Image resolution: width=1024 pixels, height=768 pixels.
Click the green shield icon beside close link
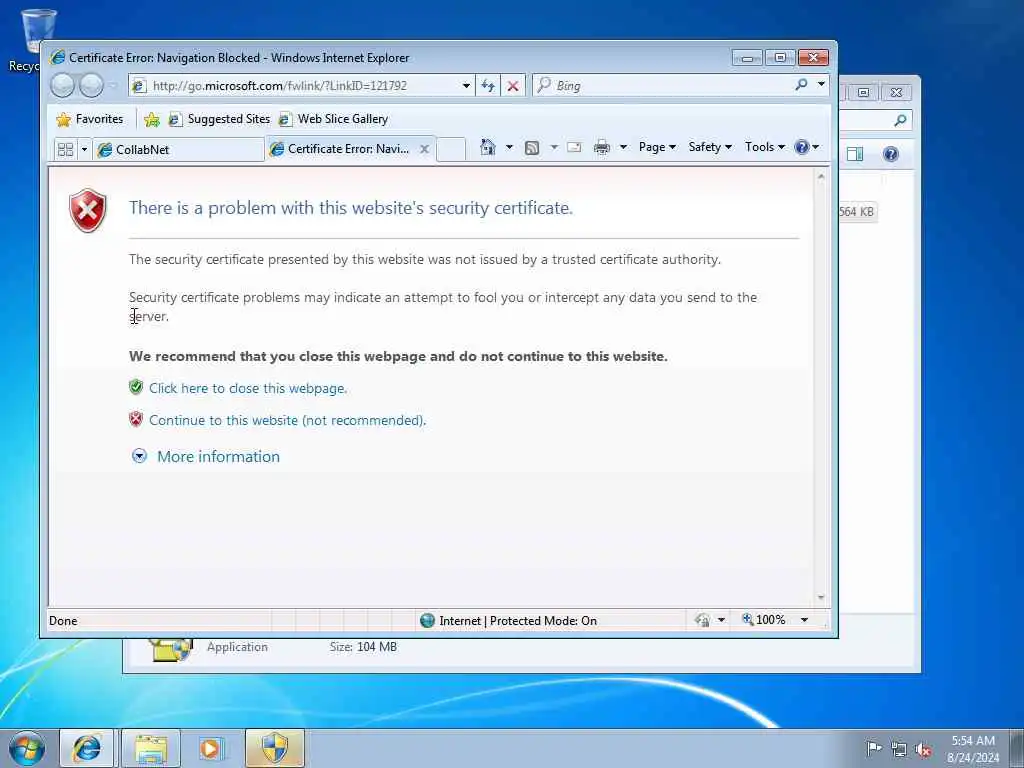click(136, 387)
